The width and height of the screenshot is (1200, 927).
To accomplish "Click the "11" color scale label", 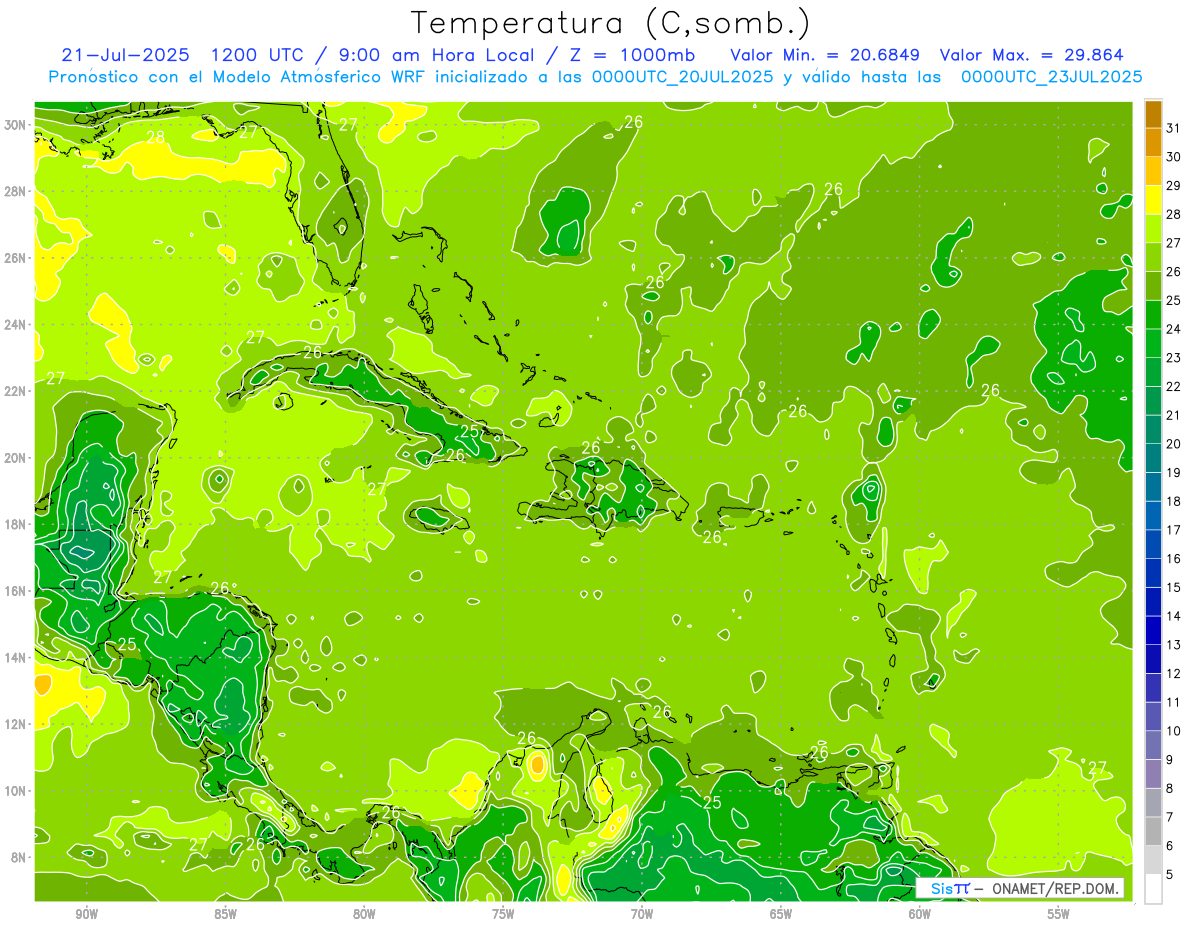I will pyautogui.click(x=1174, y=702).
